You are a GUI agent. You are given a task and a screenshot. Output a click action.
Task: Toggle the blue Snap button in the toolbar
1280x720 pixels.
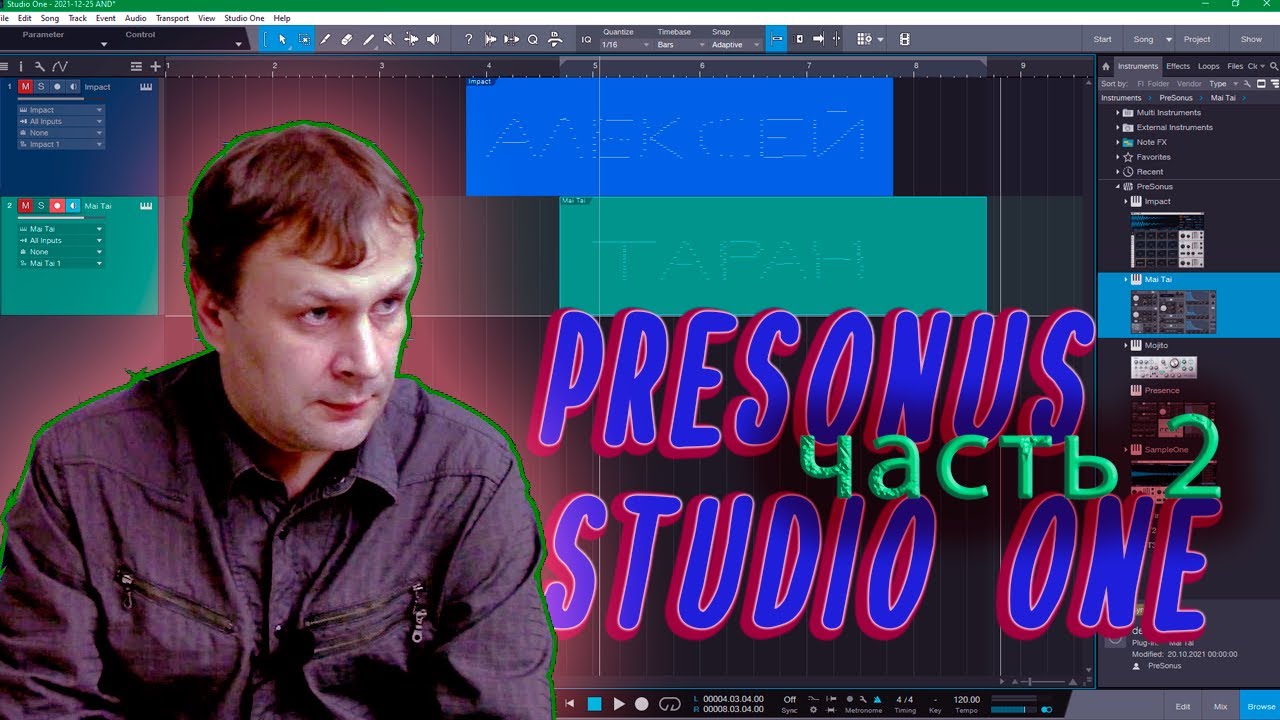pyautogui.click(x=777, y=39)
